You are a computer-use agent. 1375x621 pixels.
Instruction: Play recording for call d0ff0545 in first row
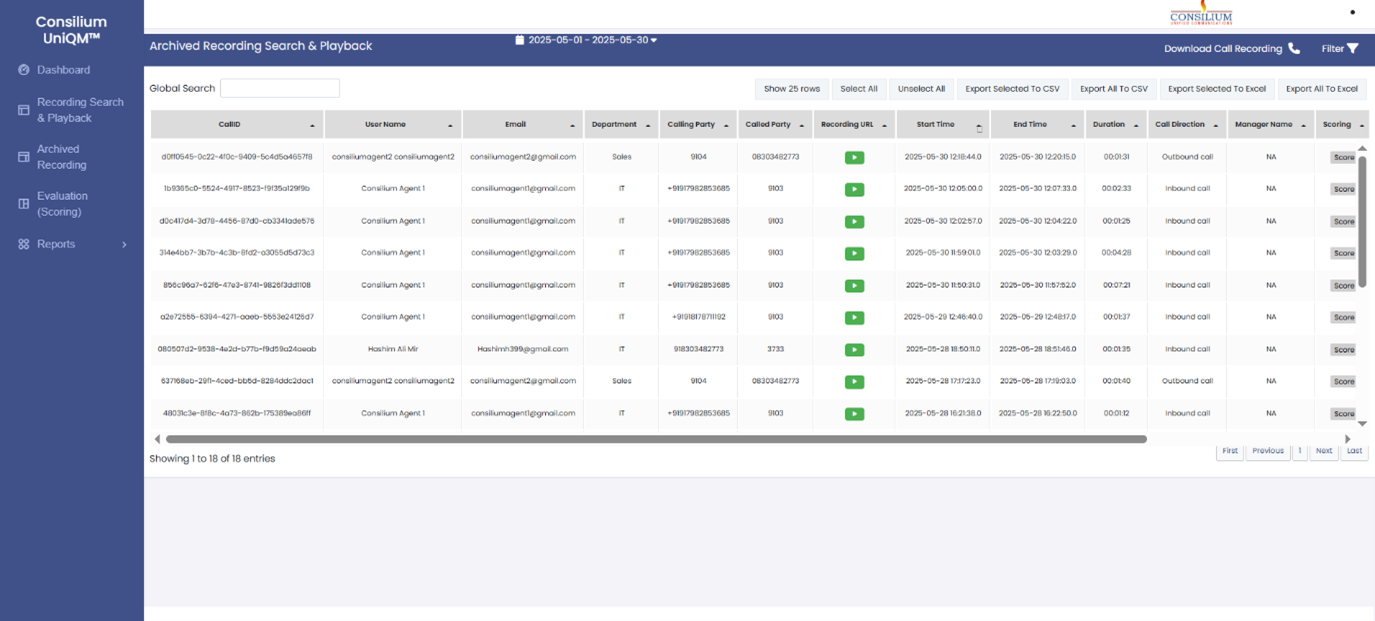854,157
